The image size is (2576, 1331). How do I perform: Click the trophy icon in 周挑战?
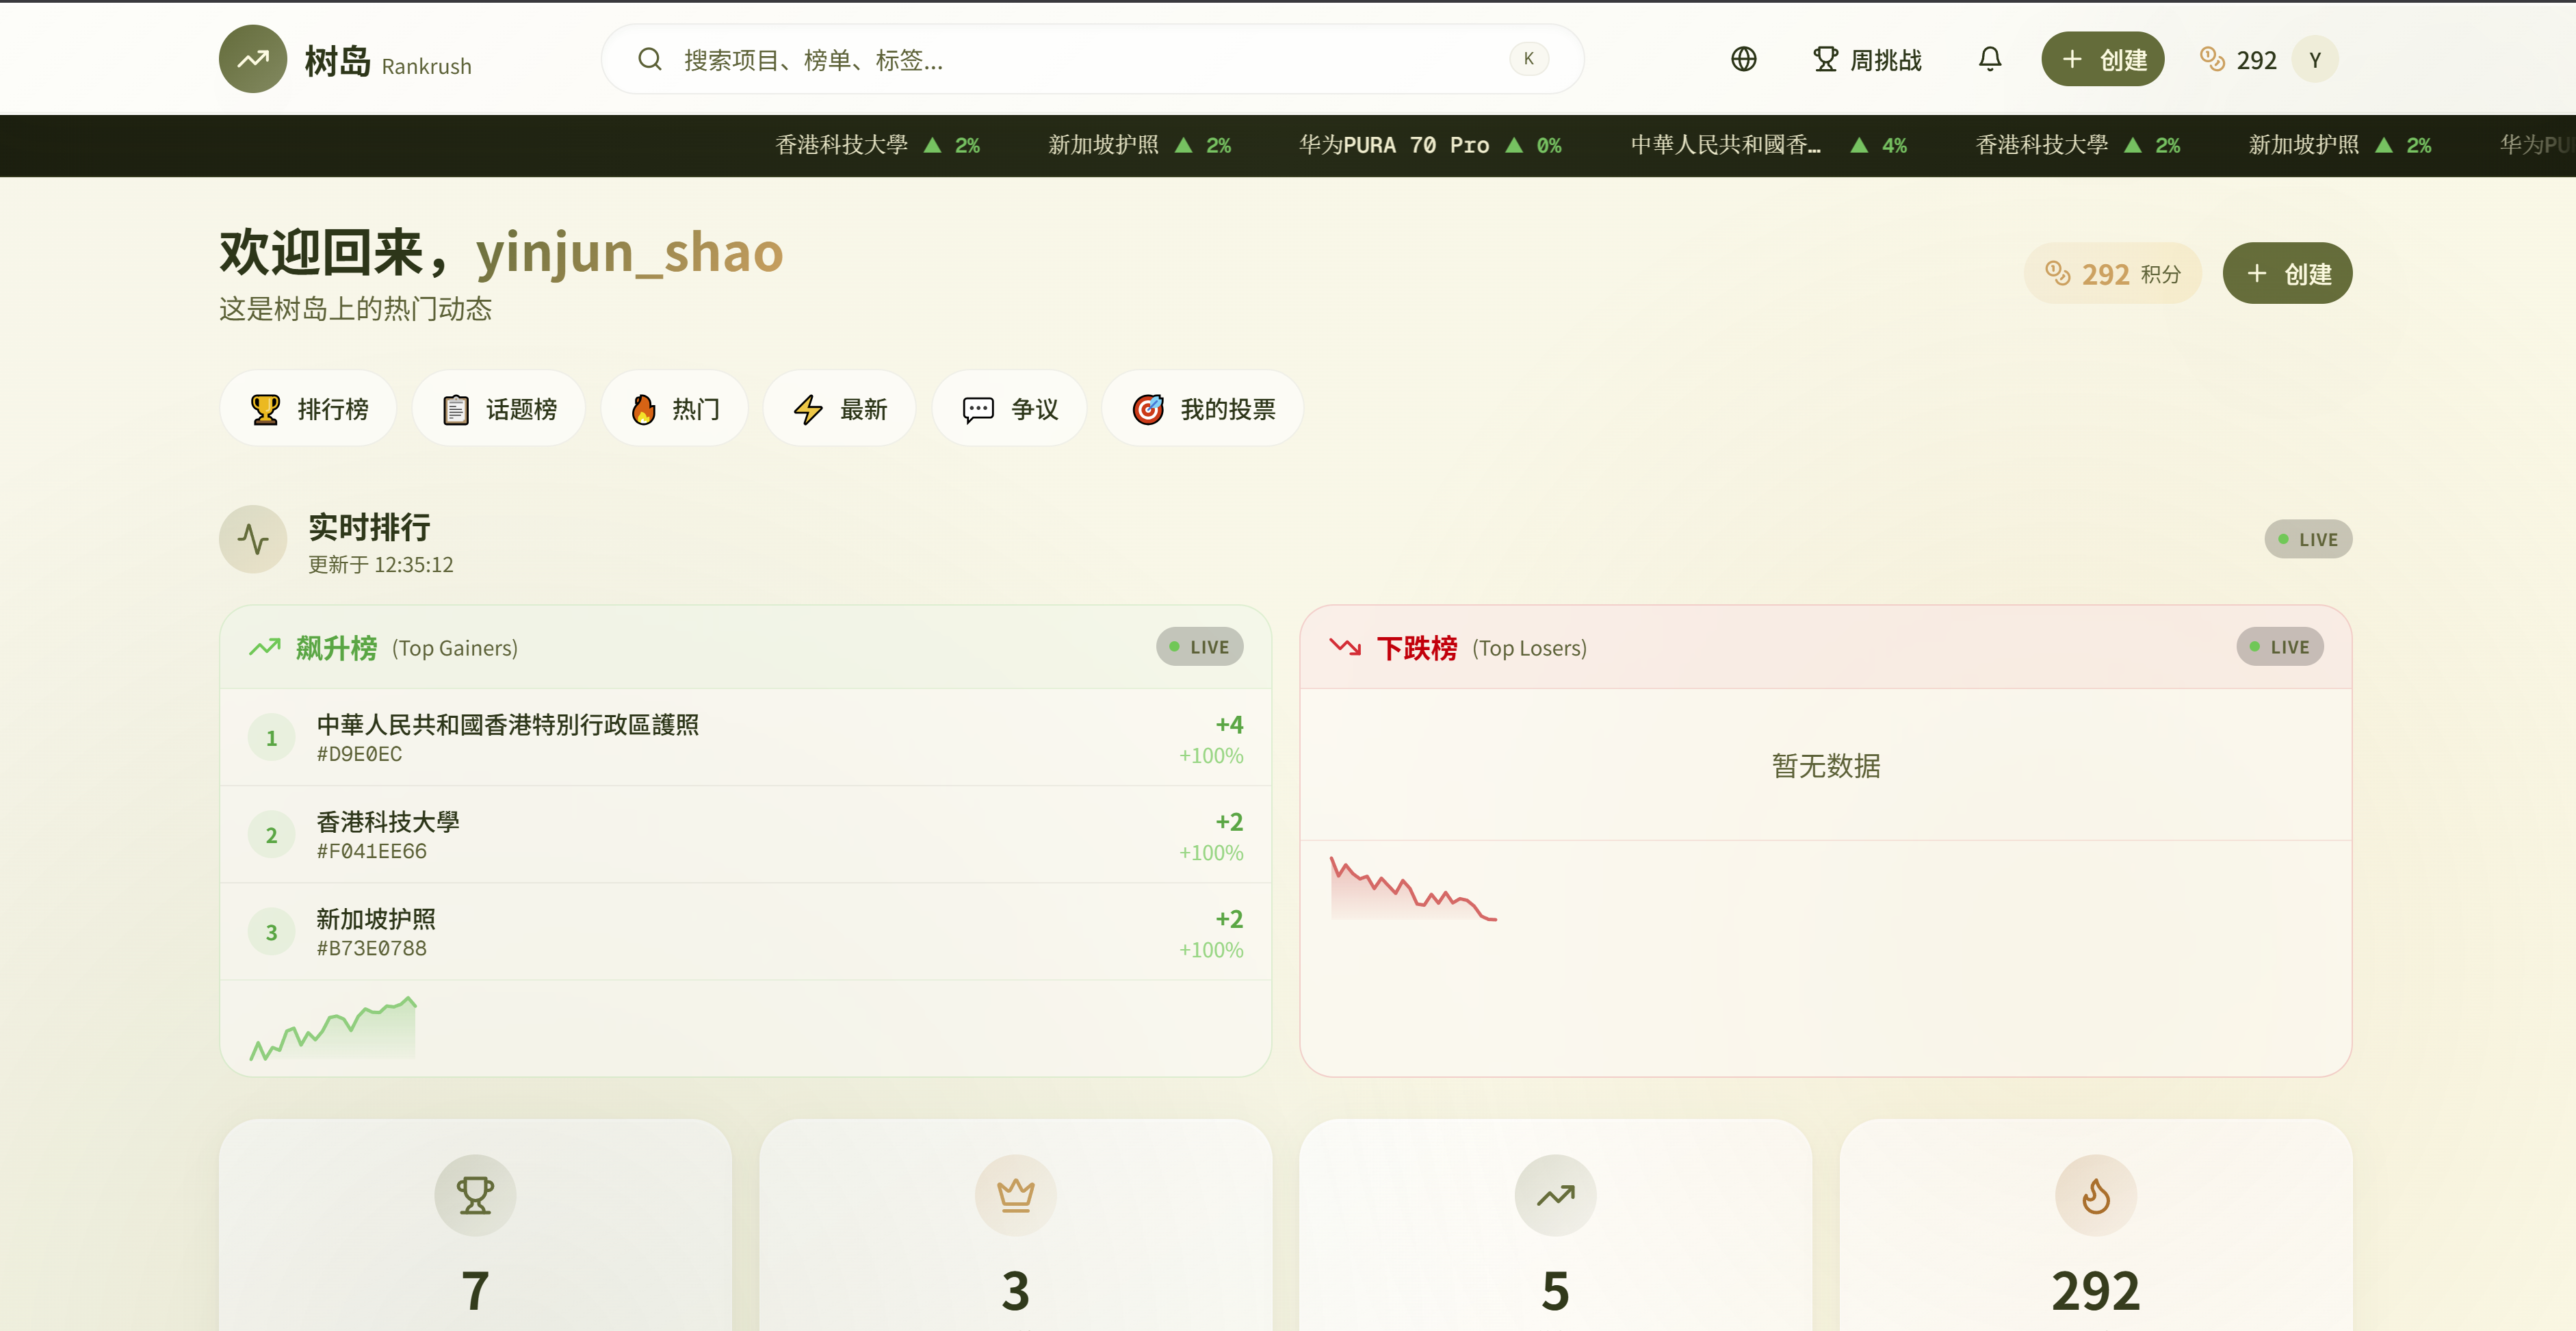[x=1825, y=59]
